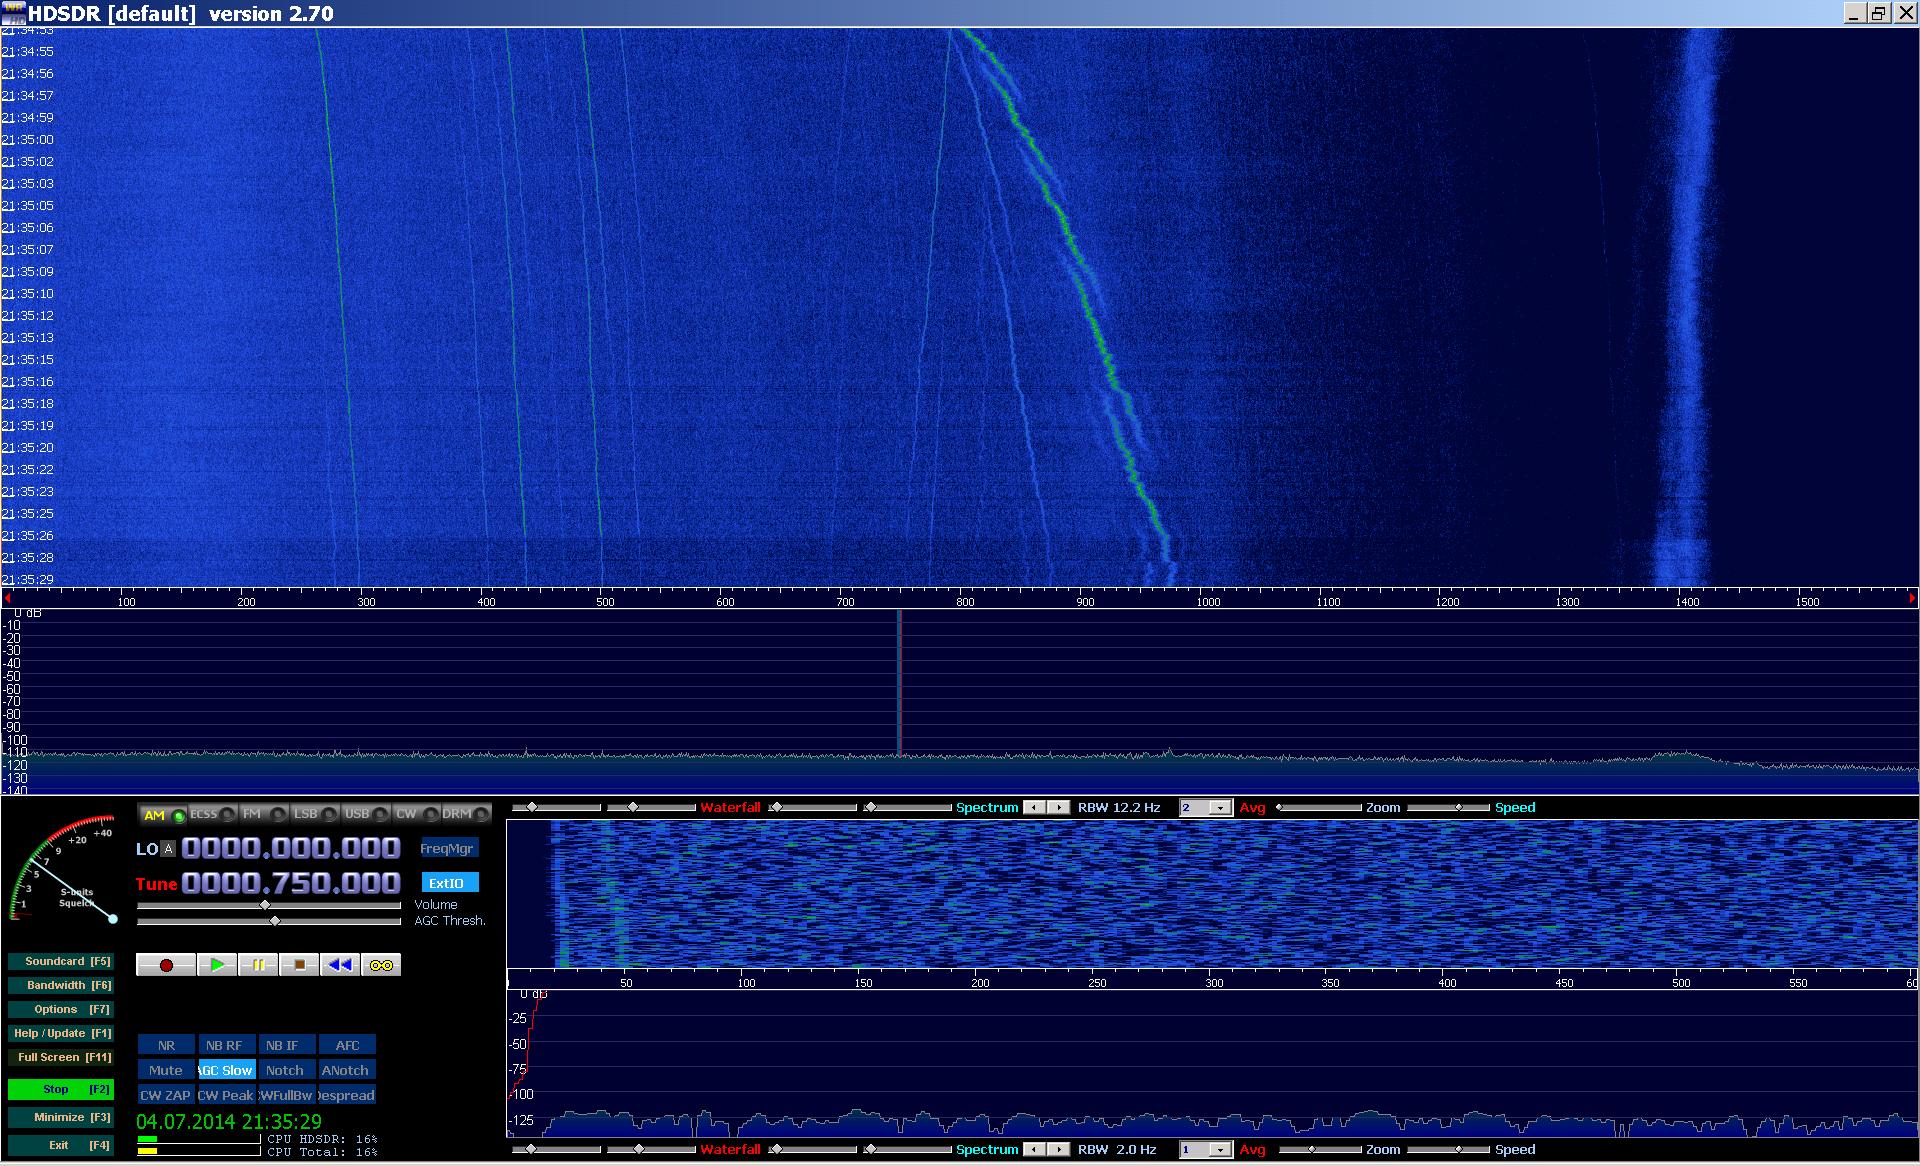1920x1166 pixels.
Task: Open Bandwidth [F6] settings
Action: [60, 985]
